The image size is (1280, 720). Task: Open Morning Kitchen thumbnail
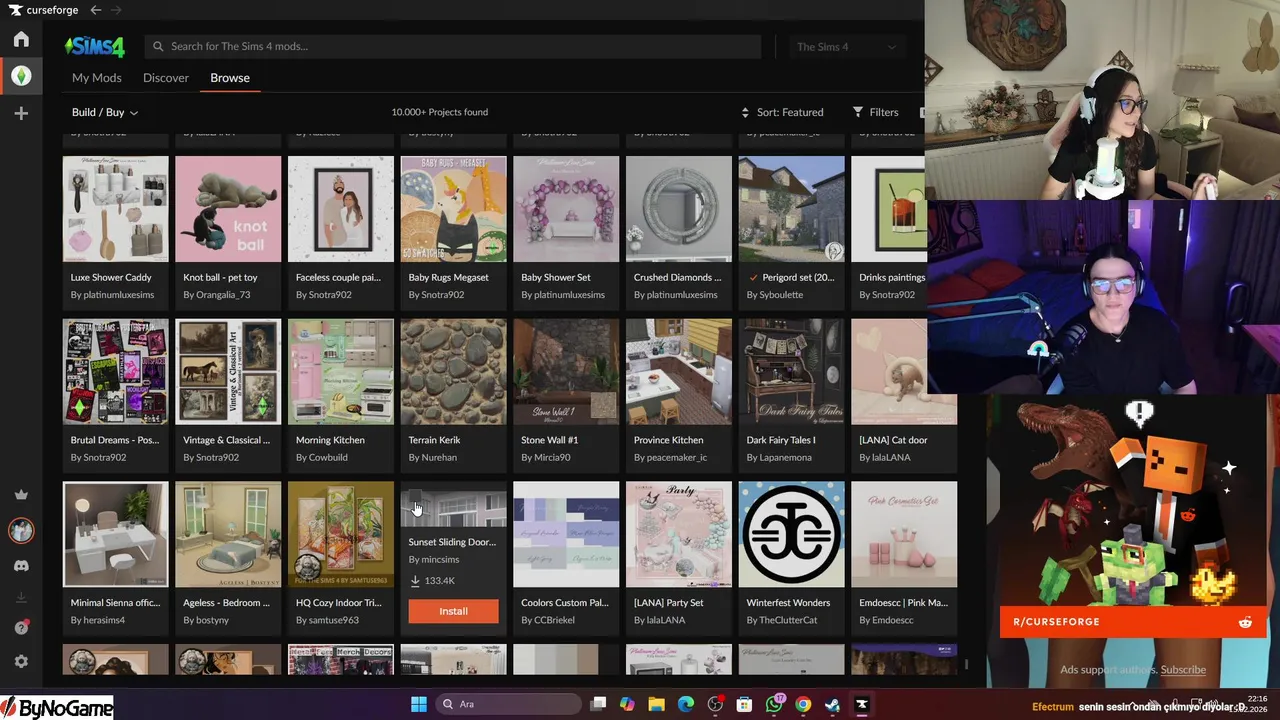[x=341, y=372]
